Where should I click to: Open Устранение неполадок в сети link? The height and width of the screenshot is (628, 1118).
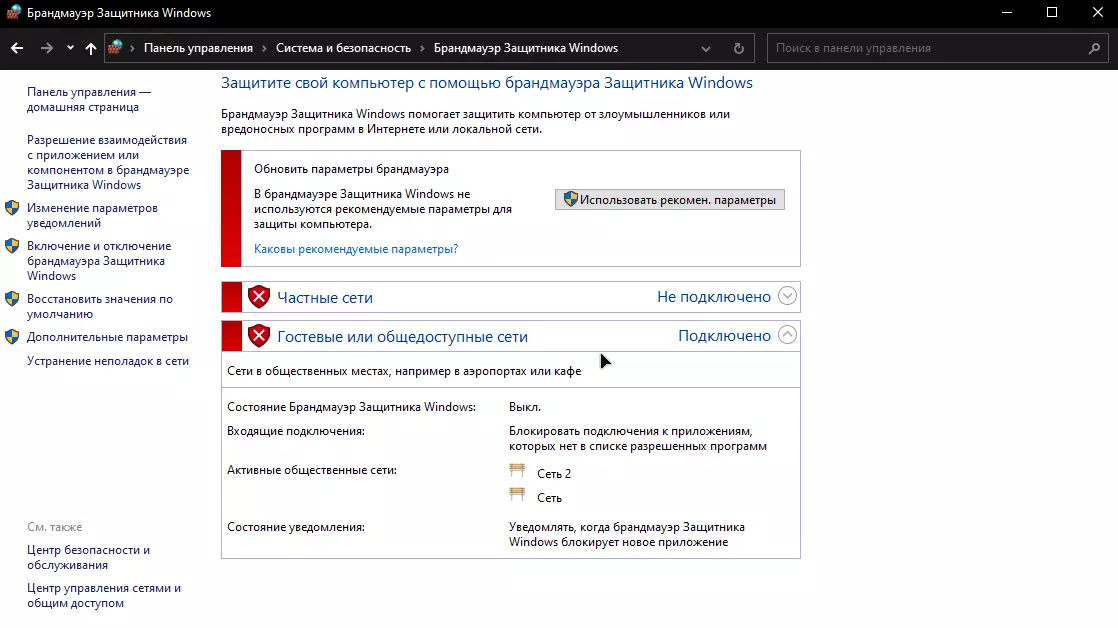108,361
